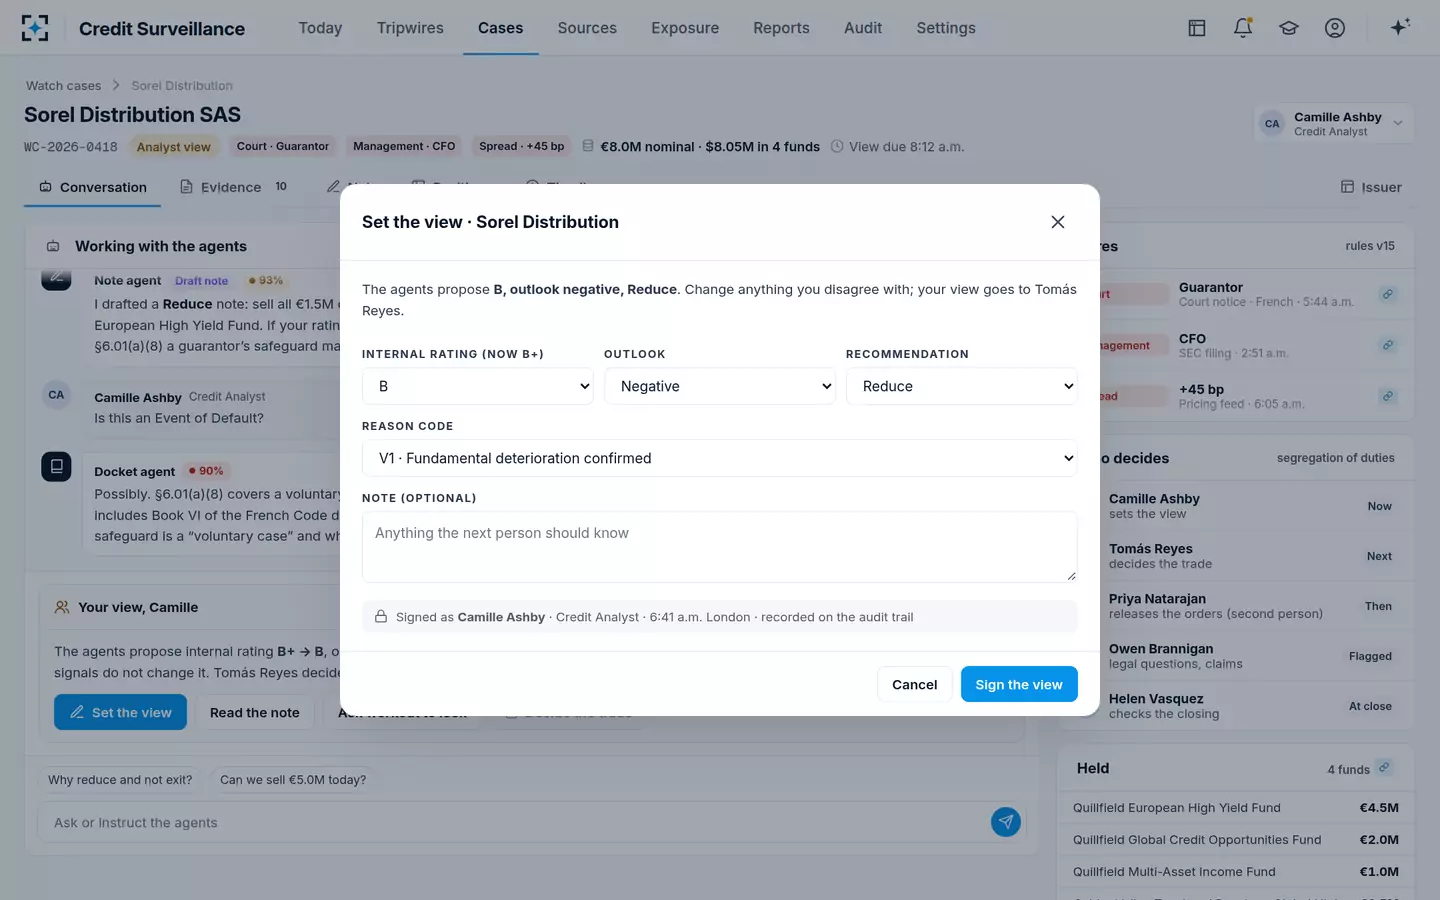Click Quillfield Global Credit Opportunities Fund row
This screenshot has height=900, width=1440.
tap(1236, 840)
